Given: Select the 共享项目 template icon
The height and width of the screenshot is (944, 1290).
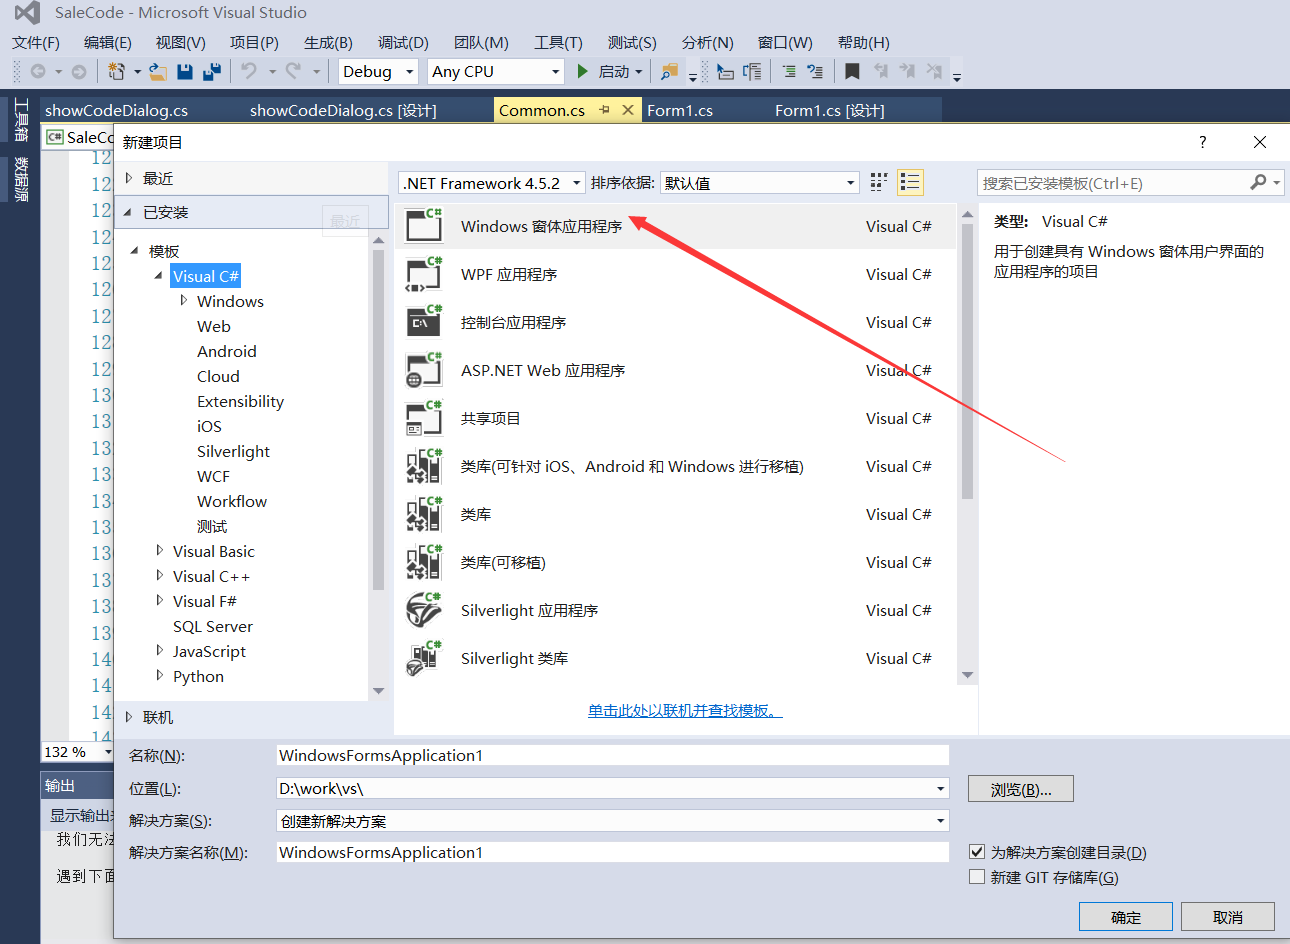Looking at the screenshot, I should [x=424, y=418].
